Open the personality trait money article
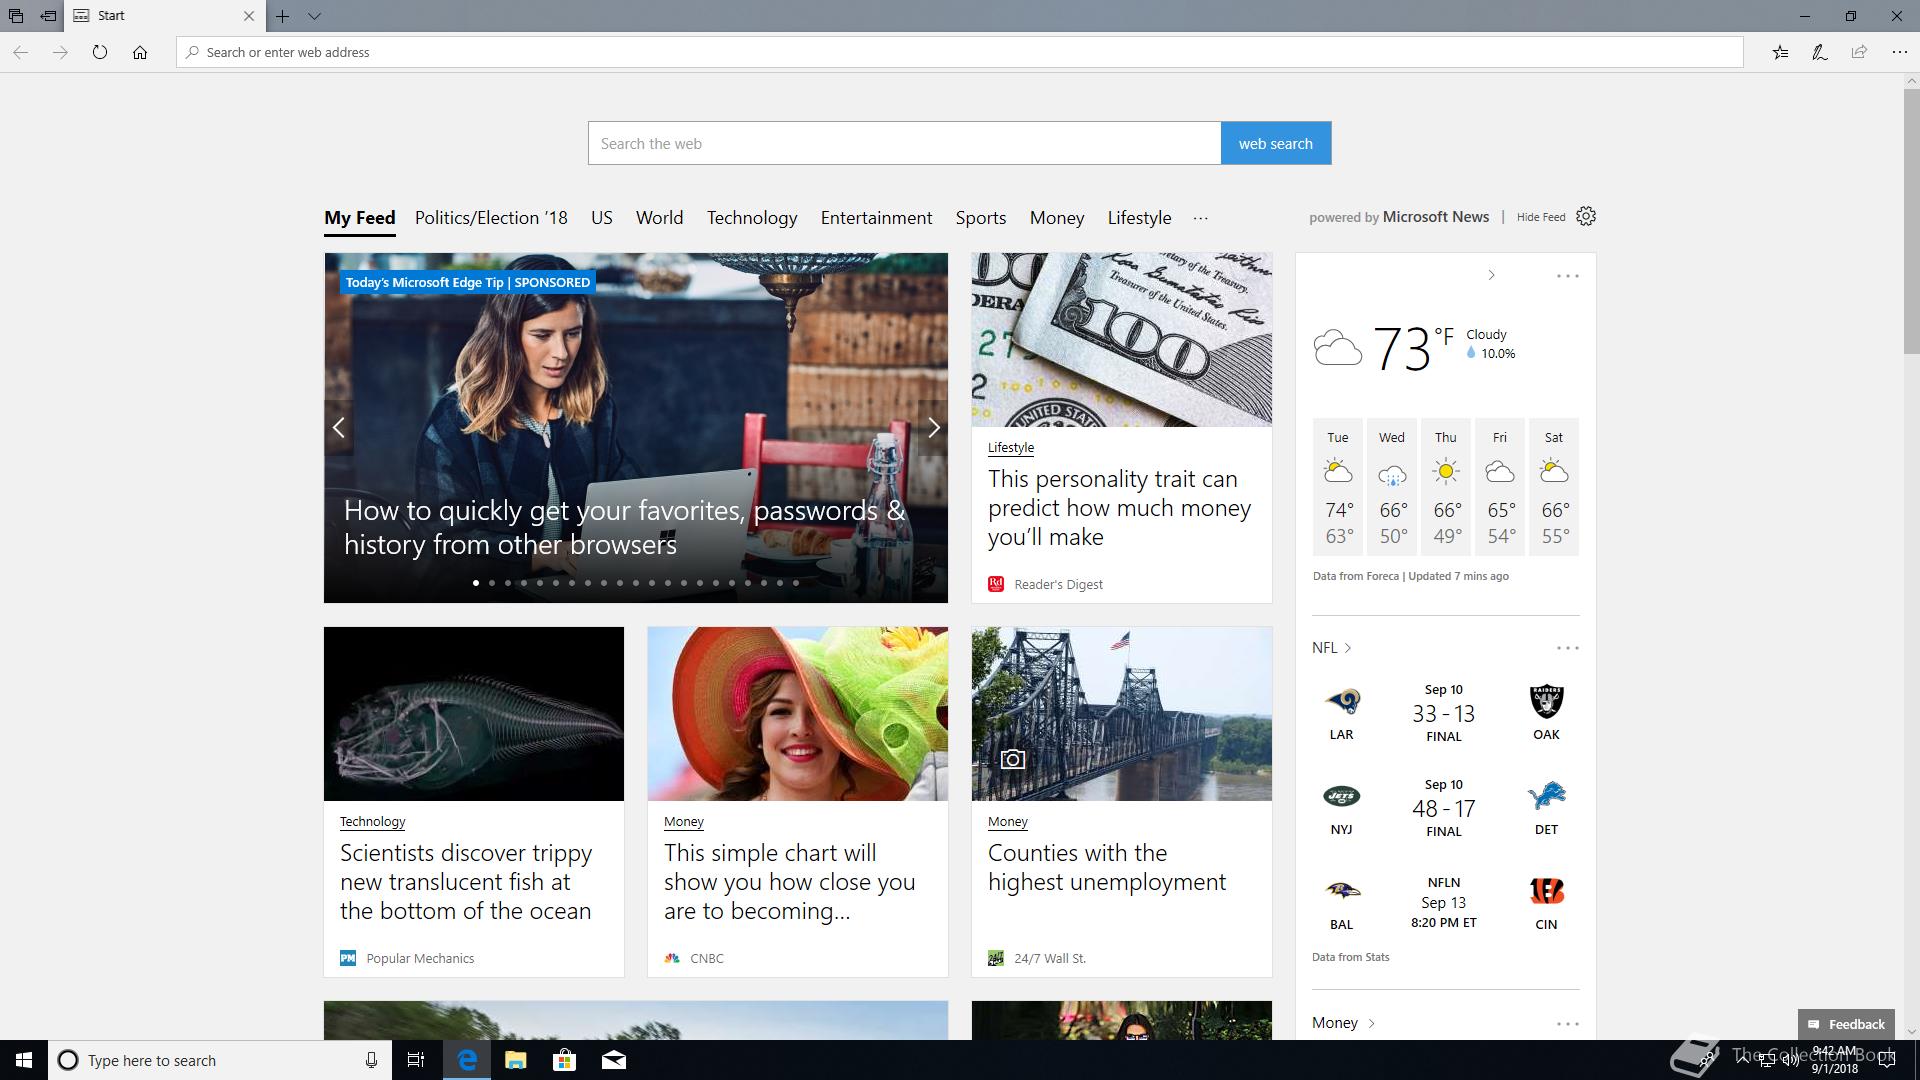 [1119, 508]
